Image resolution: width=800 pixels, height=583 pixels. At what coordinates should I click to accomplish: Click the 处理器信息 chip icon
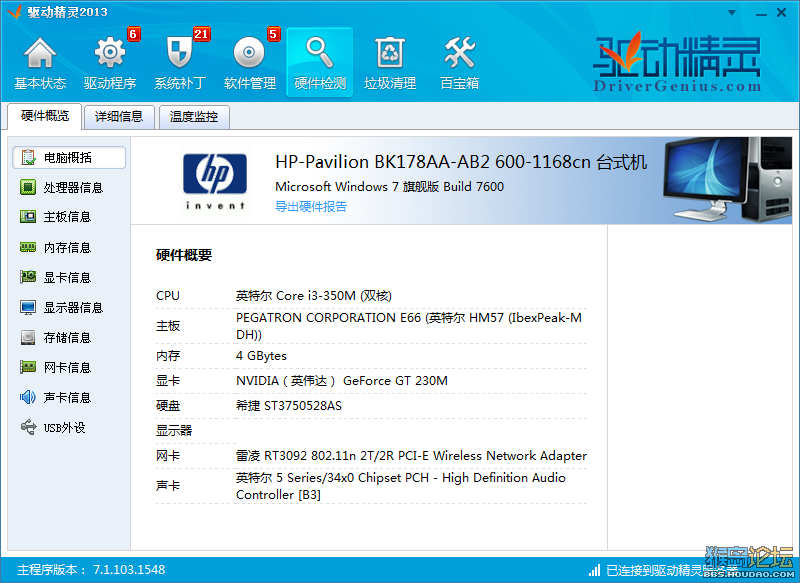point(28,187)
